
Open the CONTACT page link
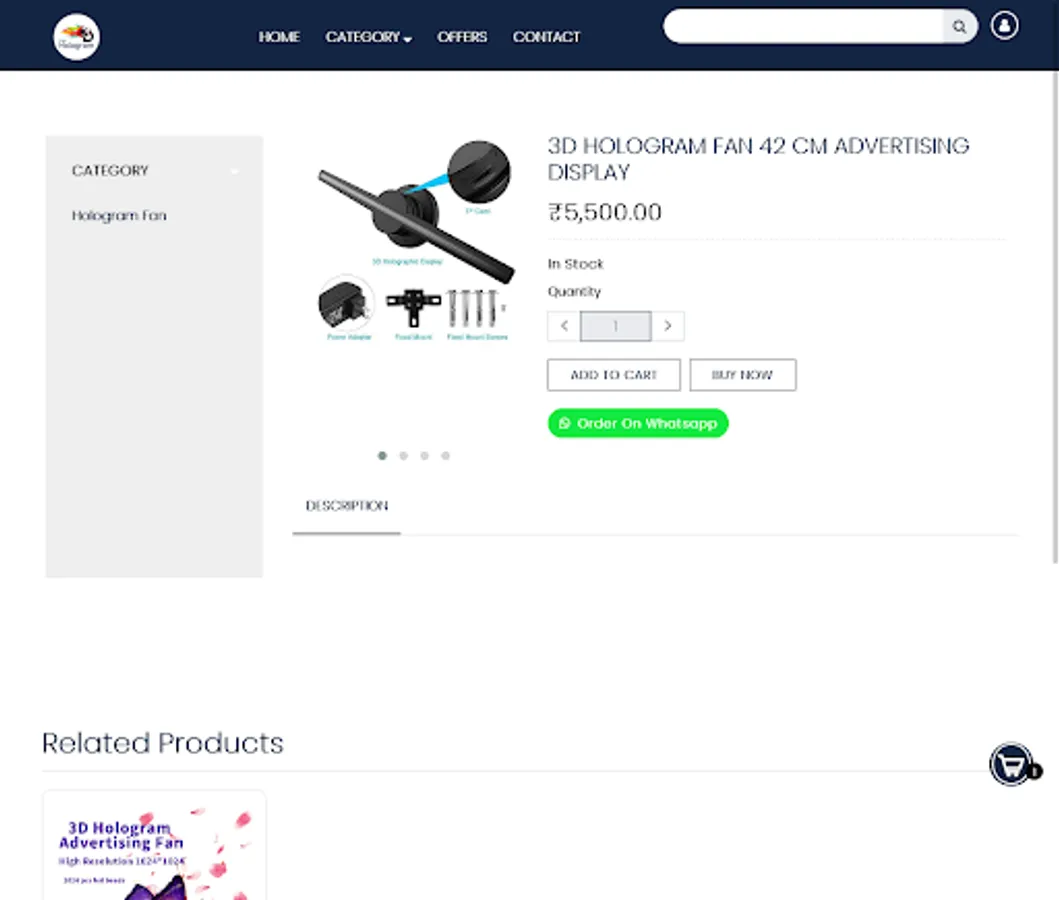point(546,37)
